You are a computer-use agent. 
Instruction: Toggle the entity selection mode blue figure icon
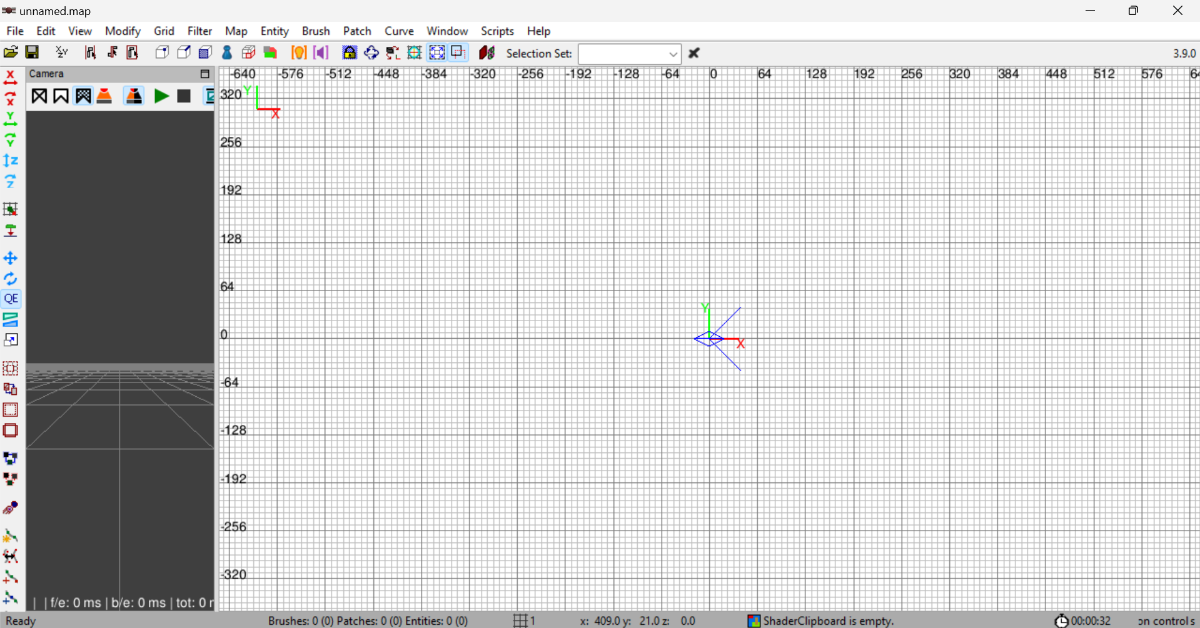227,52
